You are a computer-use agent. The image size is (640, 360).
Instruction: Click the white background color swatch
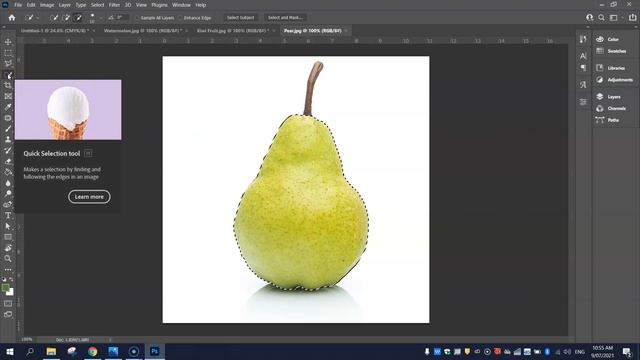(x=11, y=293)
